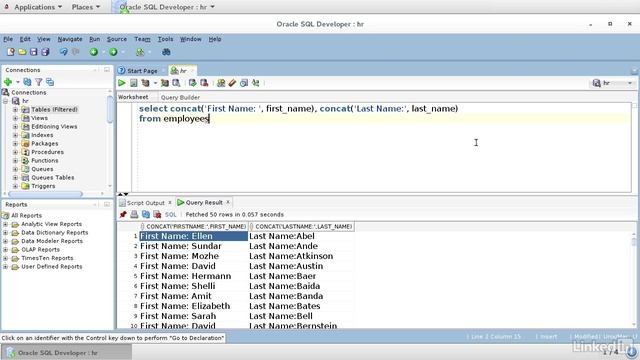This screenshot has height=360, width=640.
Task: Click the Clear eraser icon in worksheet toolbar
Action: pyautogui.click(x=232, y=83)
